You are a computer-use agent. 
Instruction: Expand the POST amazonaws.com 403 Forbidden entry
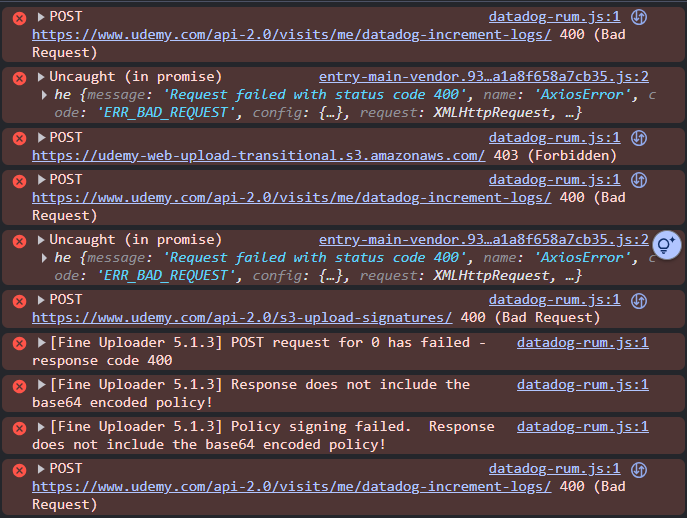pos(41,138)
